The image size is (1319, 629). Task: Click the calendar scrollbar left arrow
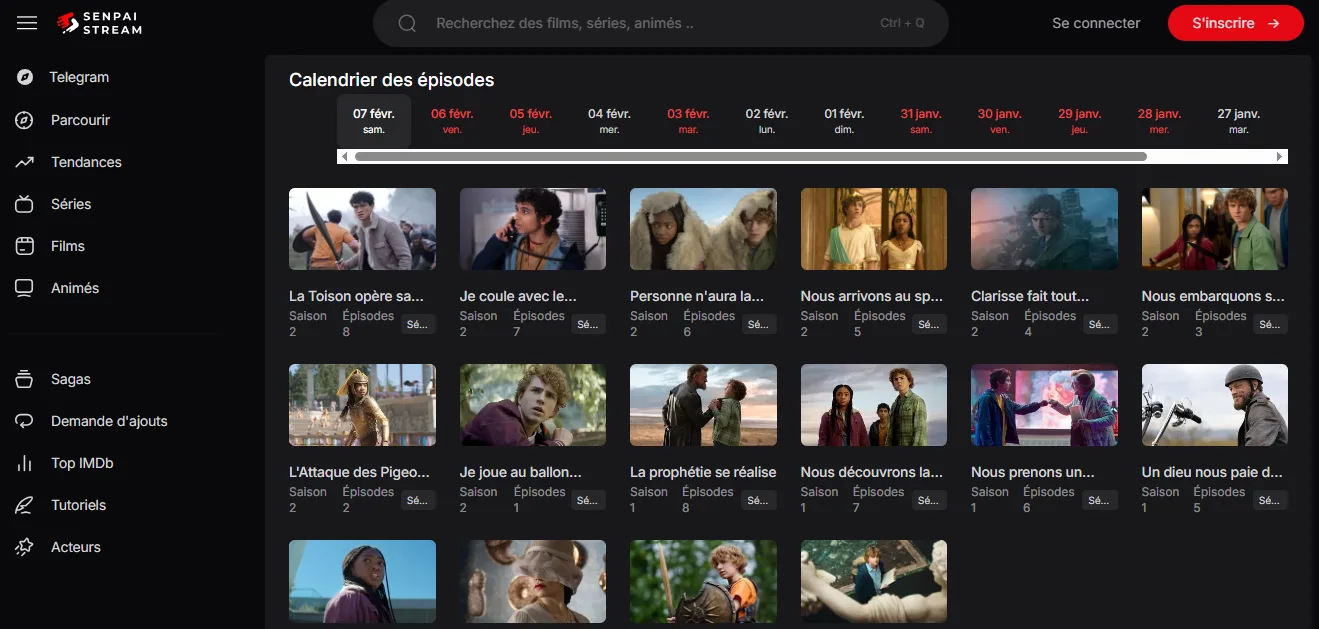[345, 157]
